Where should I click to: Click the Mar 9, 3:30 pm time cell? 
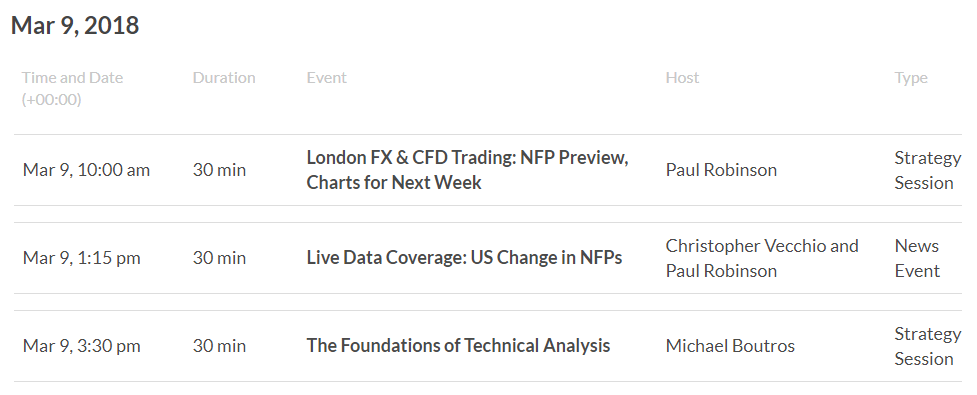[x=82, y=346]
